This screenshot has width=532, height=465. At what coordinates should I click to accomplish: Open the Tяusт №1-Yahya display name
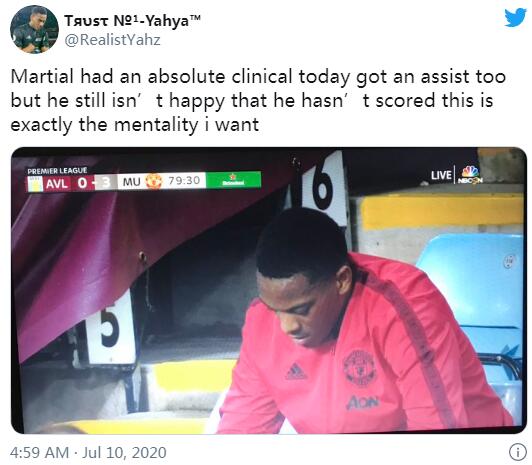tap(132, 21)
